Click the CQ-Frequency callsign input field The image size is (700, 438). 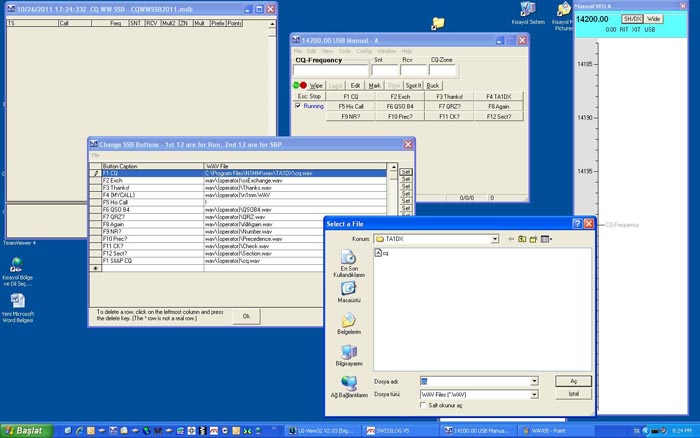331,71
